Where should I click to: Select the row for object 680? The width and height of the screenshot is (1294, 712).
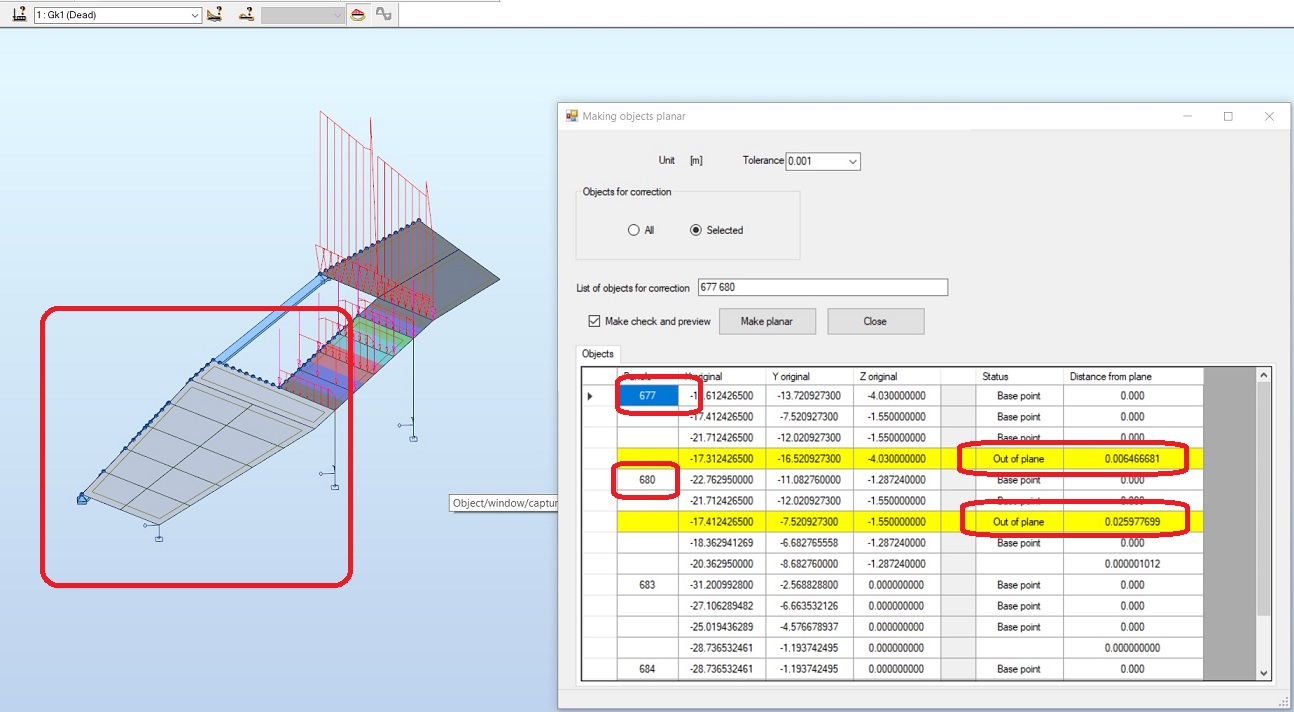click(647, 480)
